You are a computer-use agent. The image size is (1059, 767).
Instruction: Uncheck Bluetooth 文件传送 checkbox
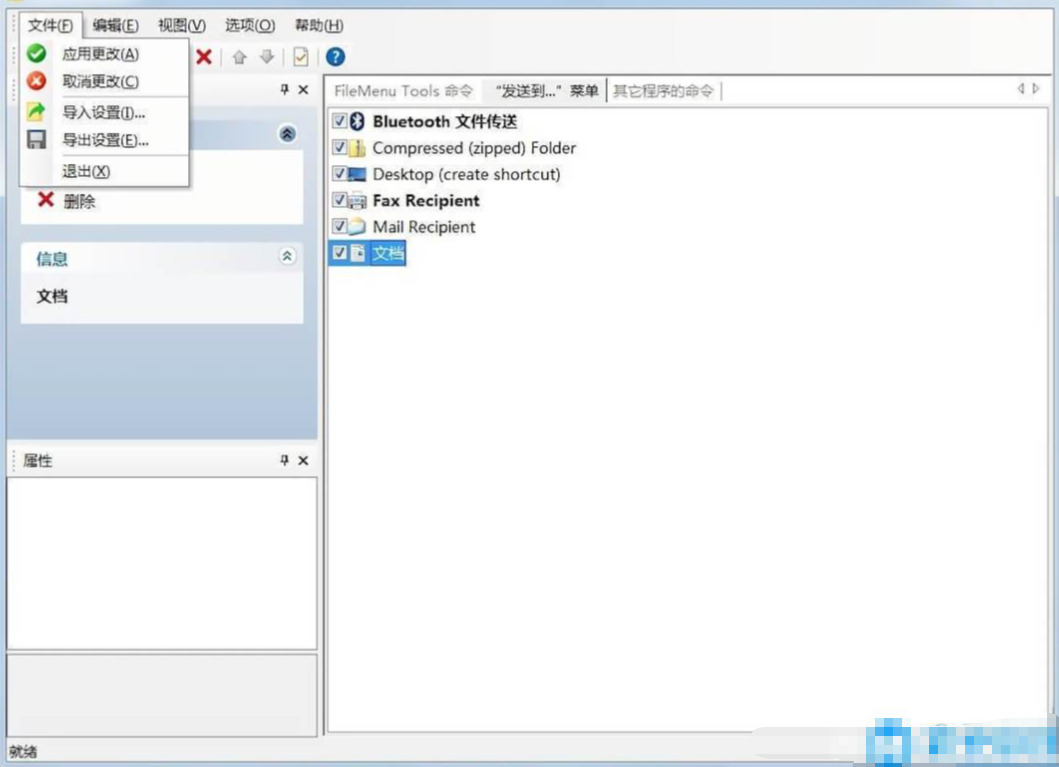[339, 121]
